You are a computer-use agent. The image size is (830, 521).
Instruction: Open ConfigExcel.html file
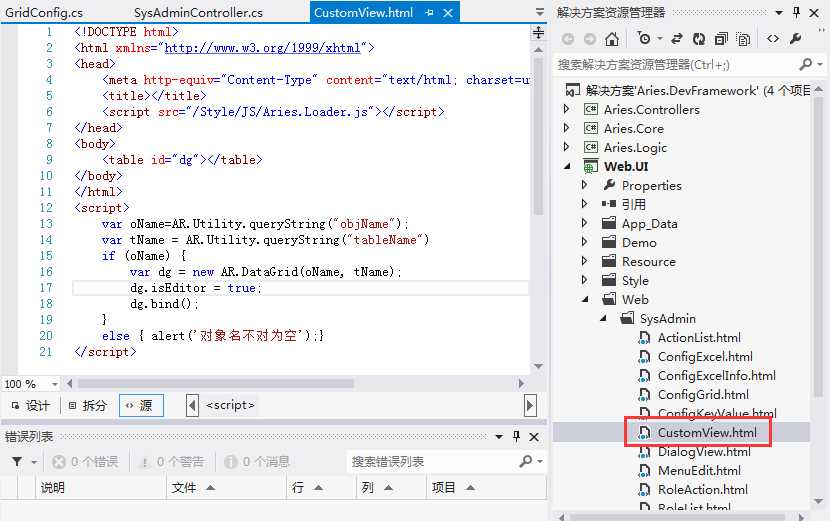(x=705, y=356)
